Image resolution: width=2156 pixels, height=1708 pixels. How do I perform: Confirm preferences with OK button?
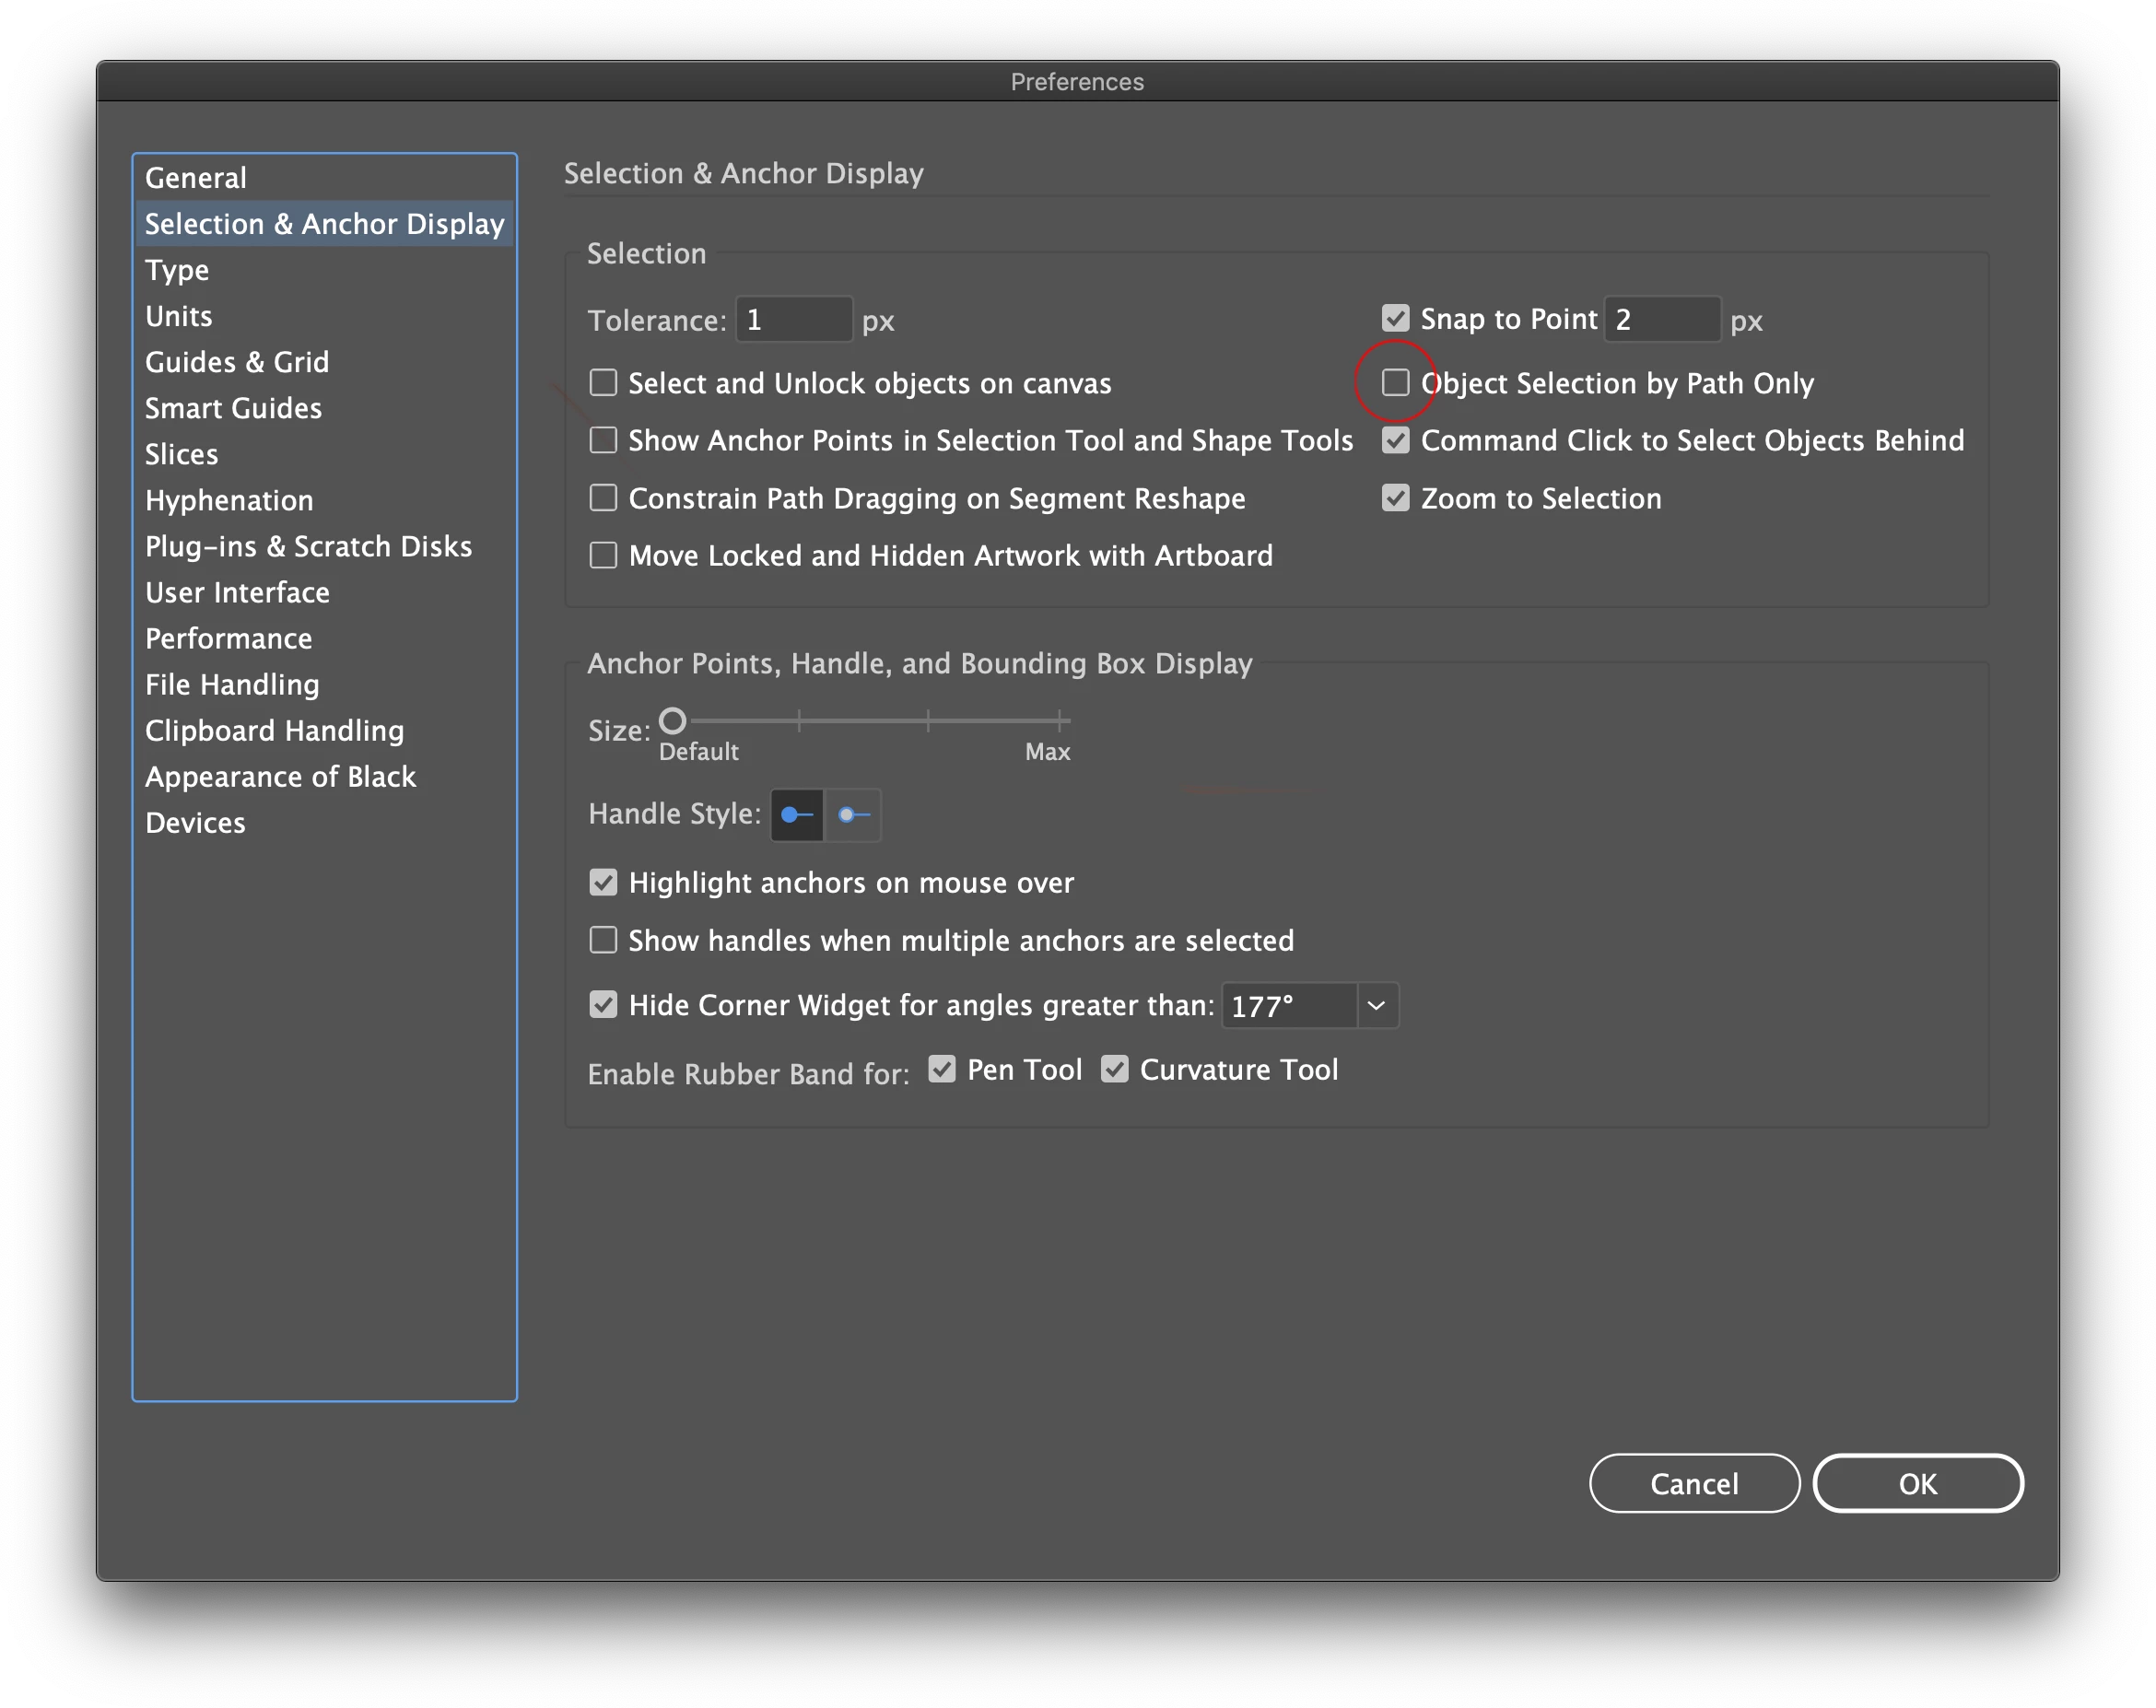pos(1917,1484)
